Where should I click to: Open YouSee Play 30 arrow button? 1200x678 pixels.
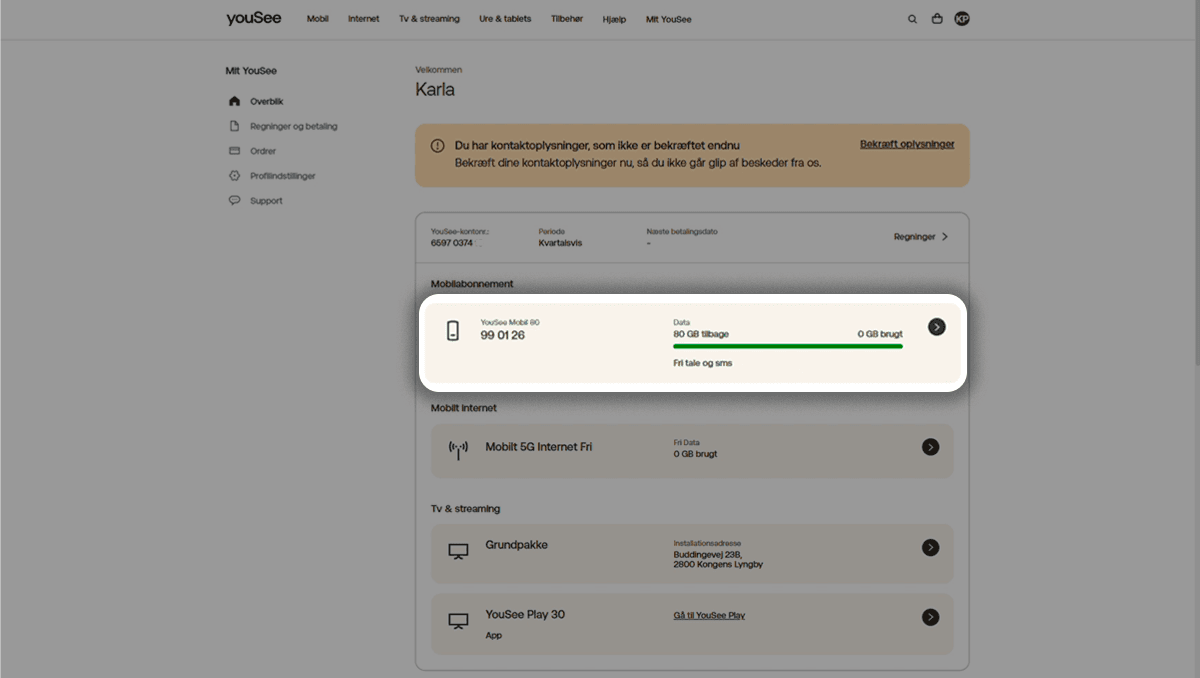coord(930,617)
